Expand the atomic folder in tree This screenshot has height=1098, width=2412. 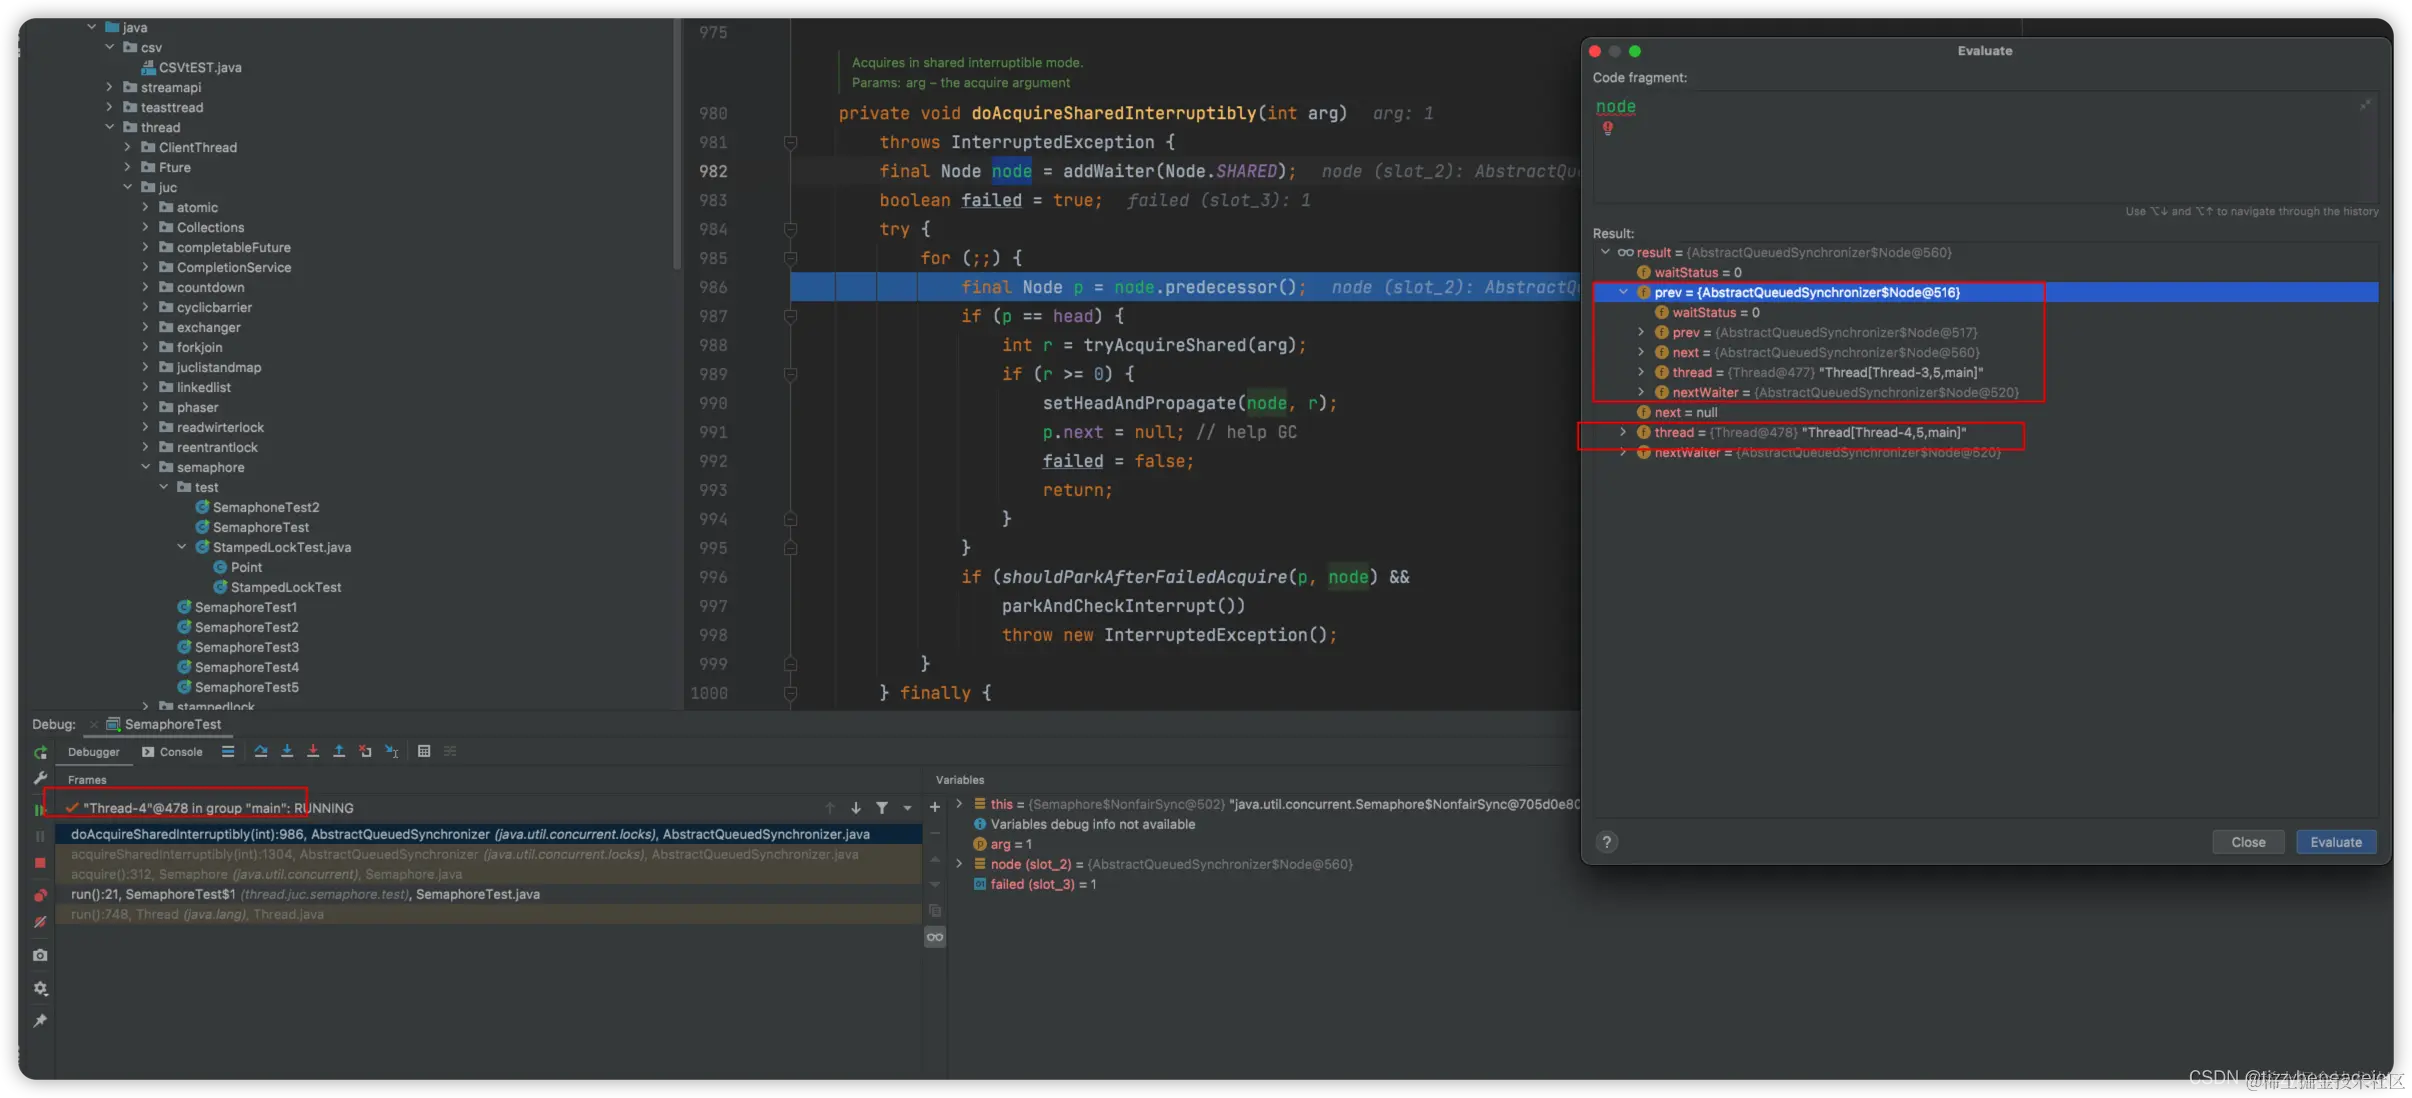[x=146, y=207]
